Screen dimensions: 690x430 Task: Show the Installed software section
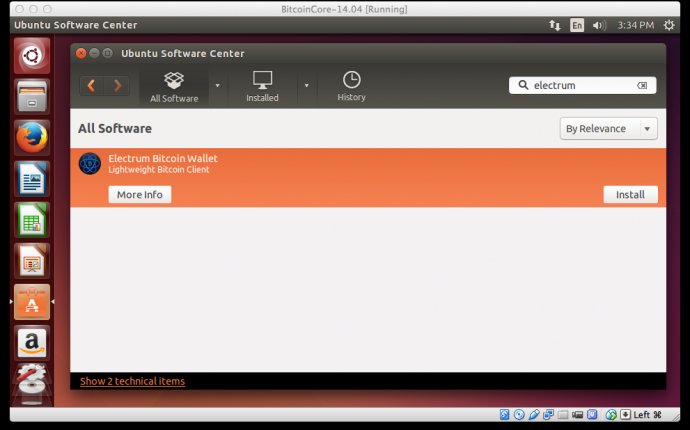[262, 87]
